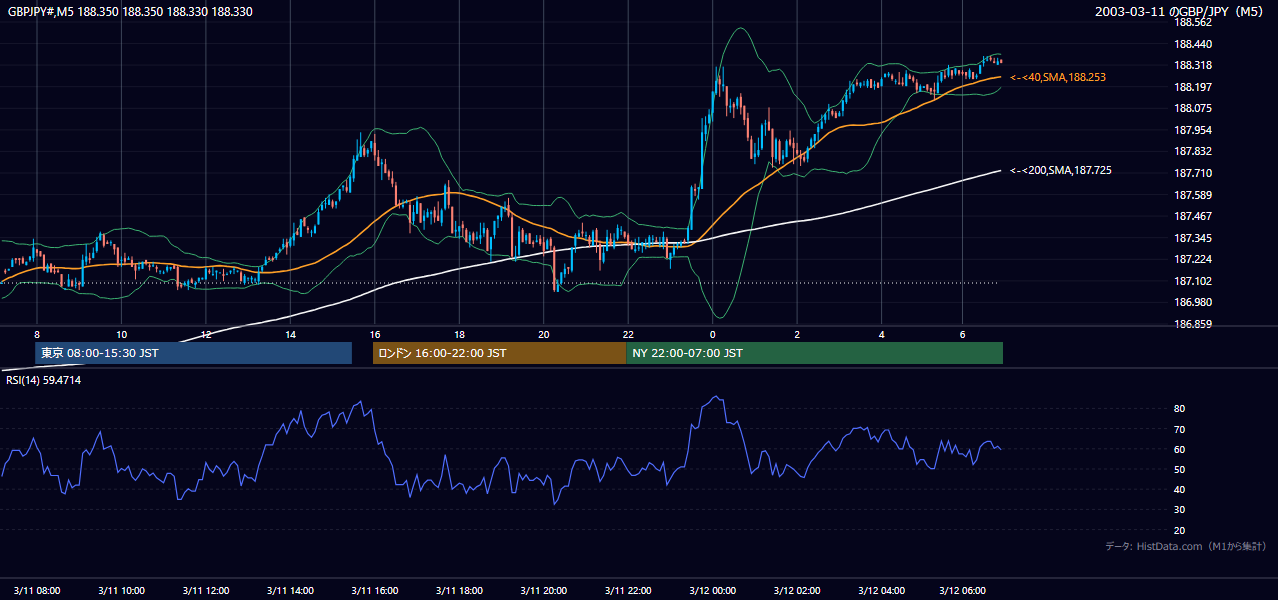Click the 187.467 price axis label
The width and height of the screenshot is (1278, 600).
(x=1193, y=216)
